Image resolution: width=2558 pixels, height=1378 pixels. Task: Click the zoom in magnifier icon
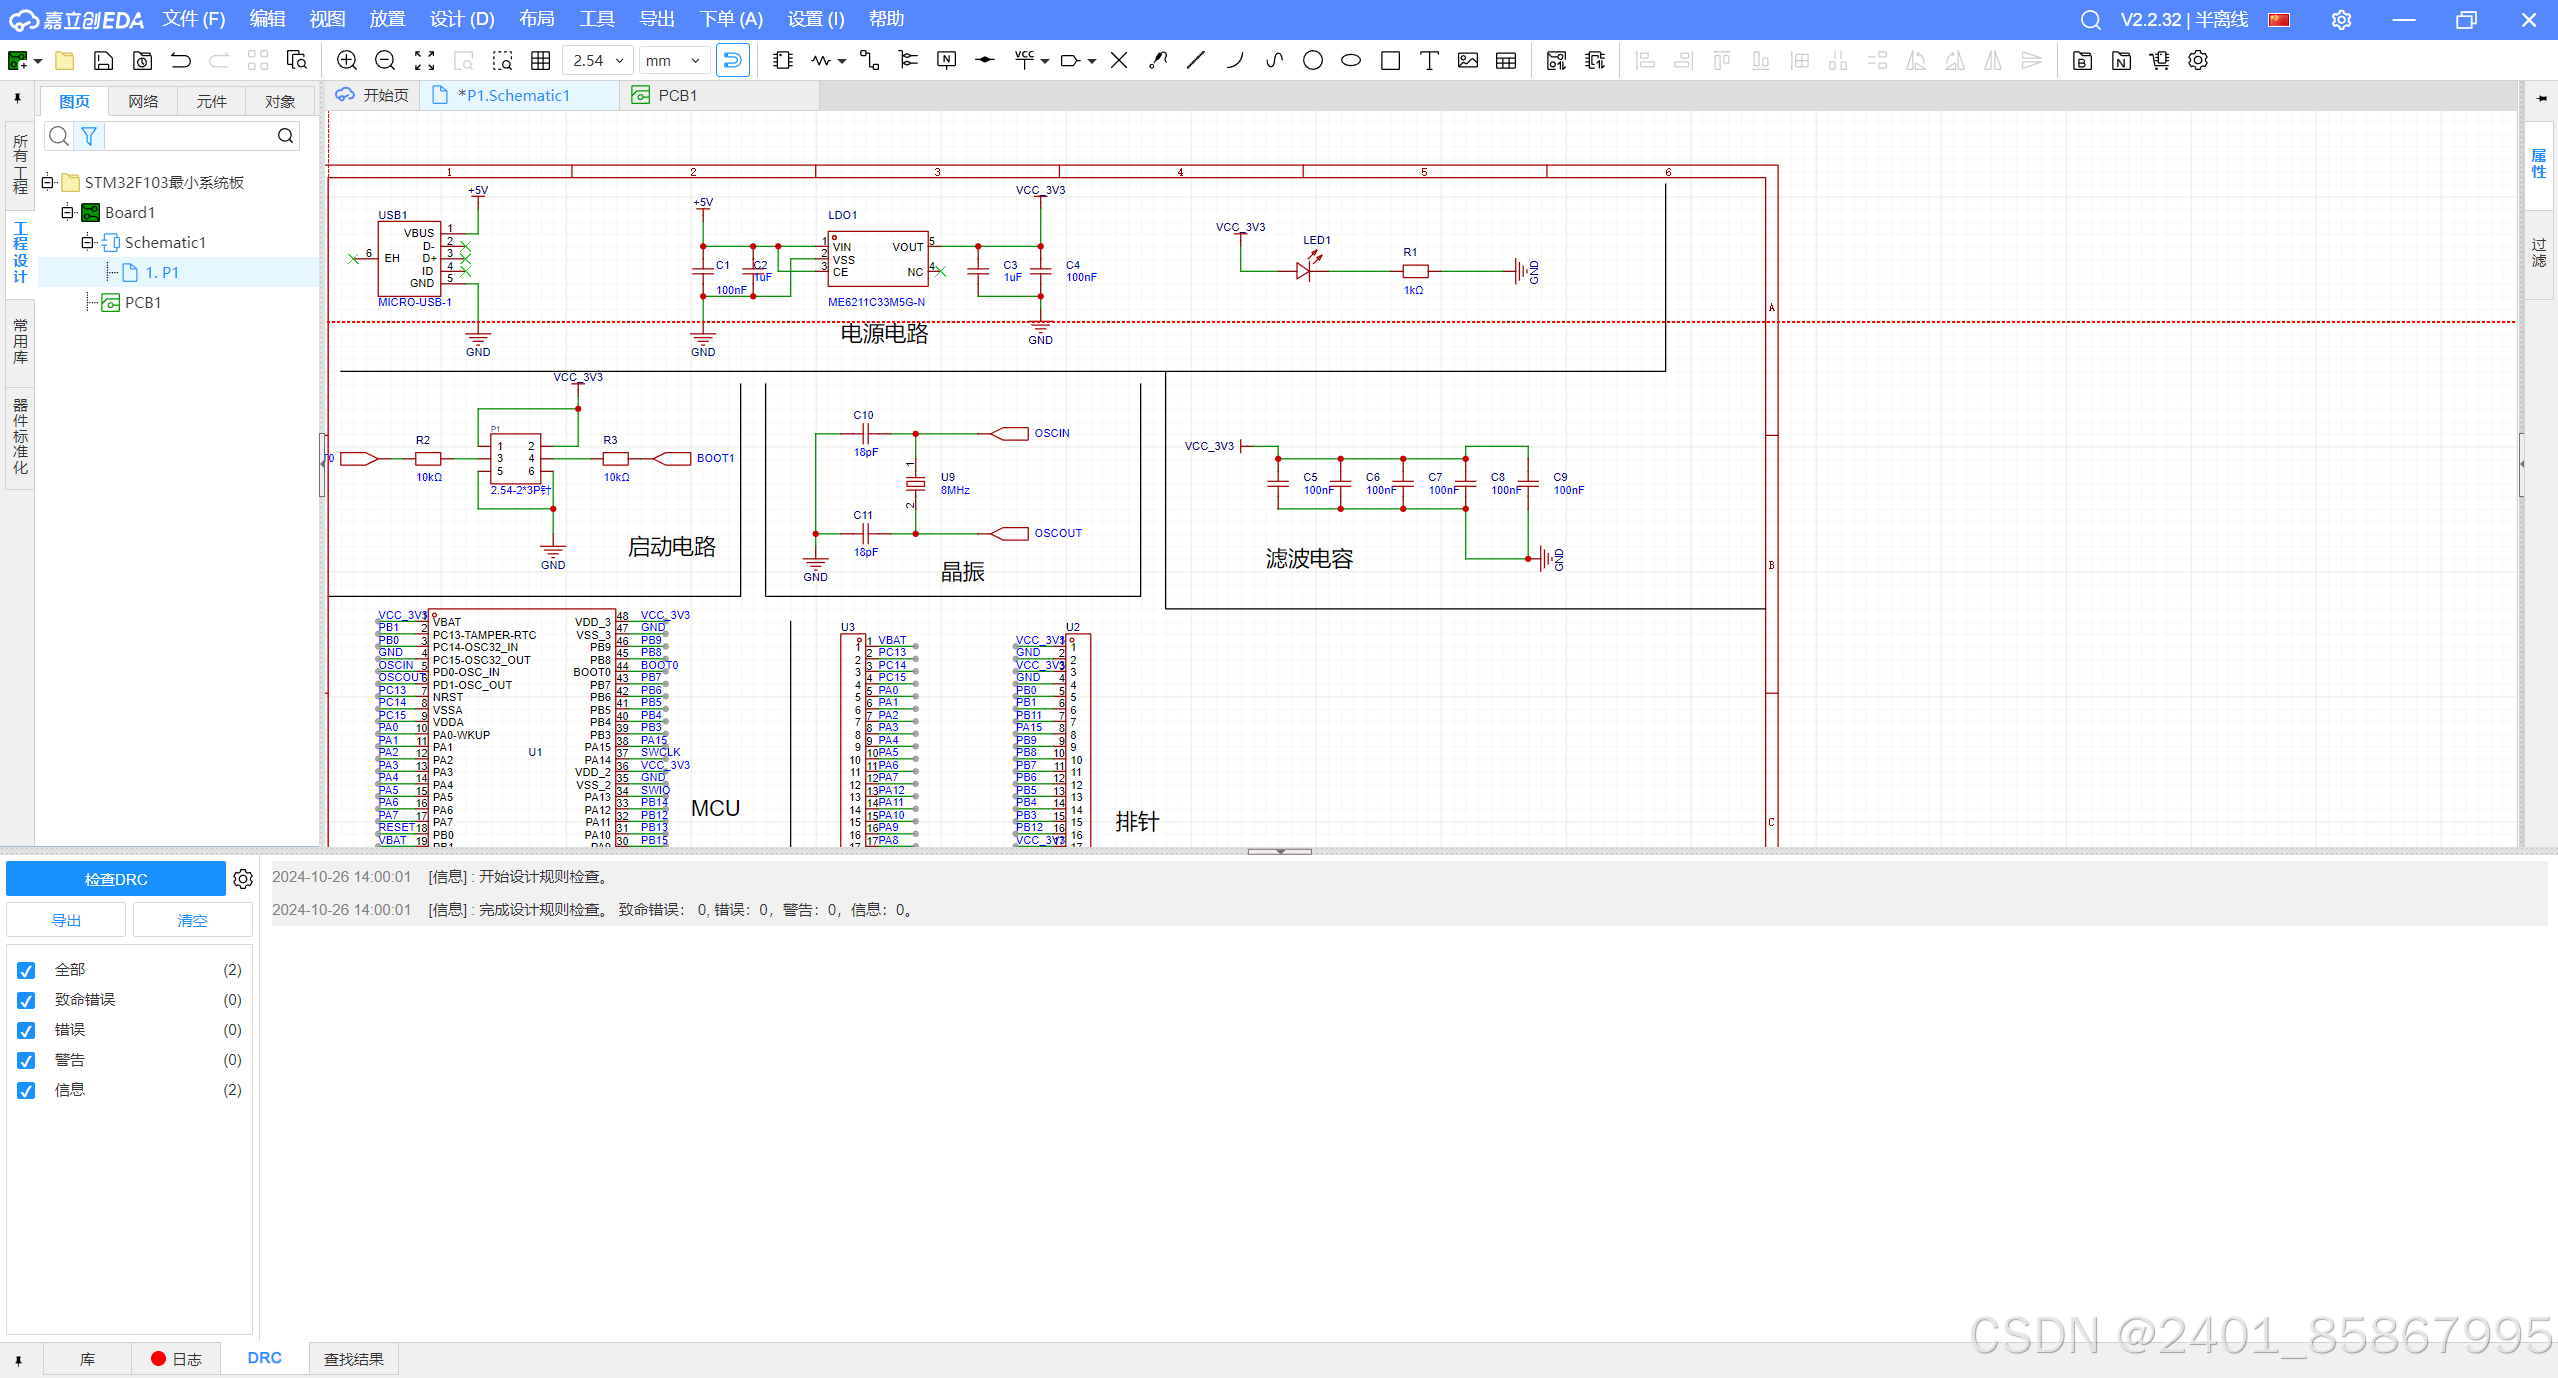click(x=347, y=61)
